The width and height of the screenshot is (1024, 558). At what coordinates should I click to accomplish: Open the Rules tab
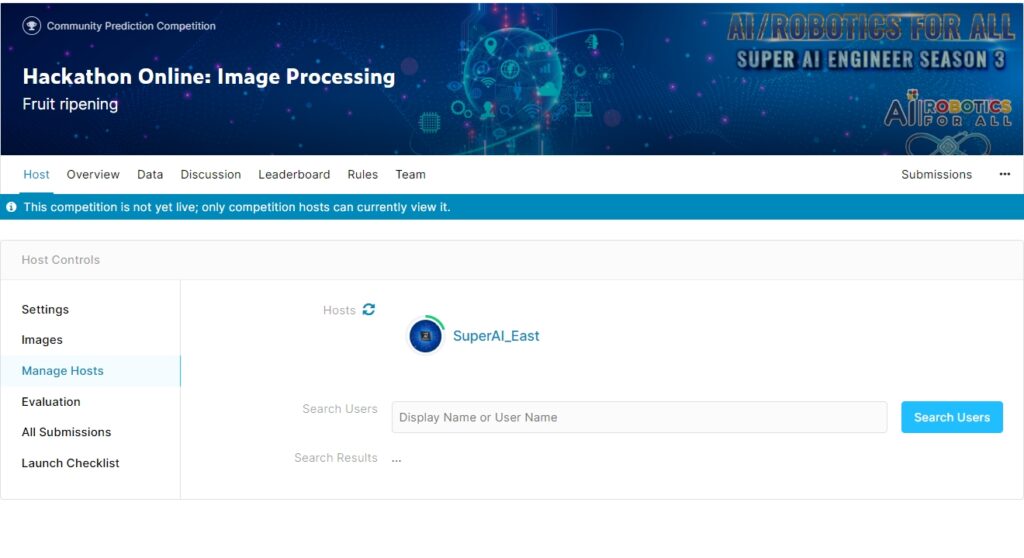coord(362,174)
